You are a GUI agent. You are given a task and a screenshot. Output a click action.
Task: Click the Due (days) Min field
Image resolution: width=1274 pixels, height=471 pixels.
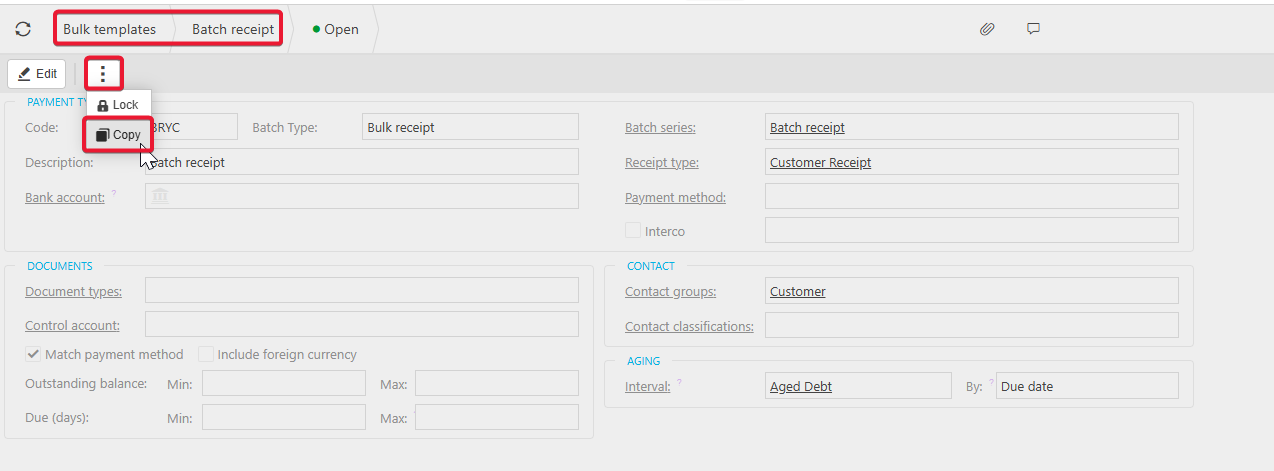(284, 417)
